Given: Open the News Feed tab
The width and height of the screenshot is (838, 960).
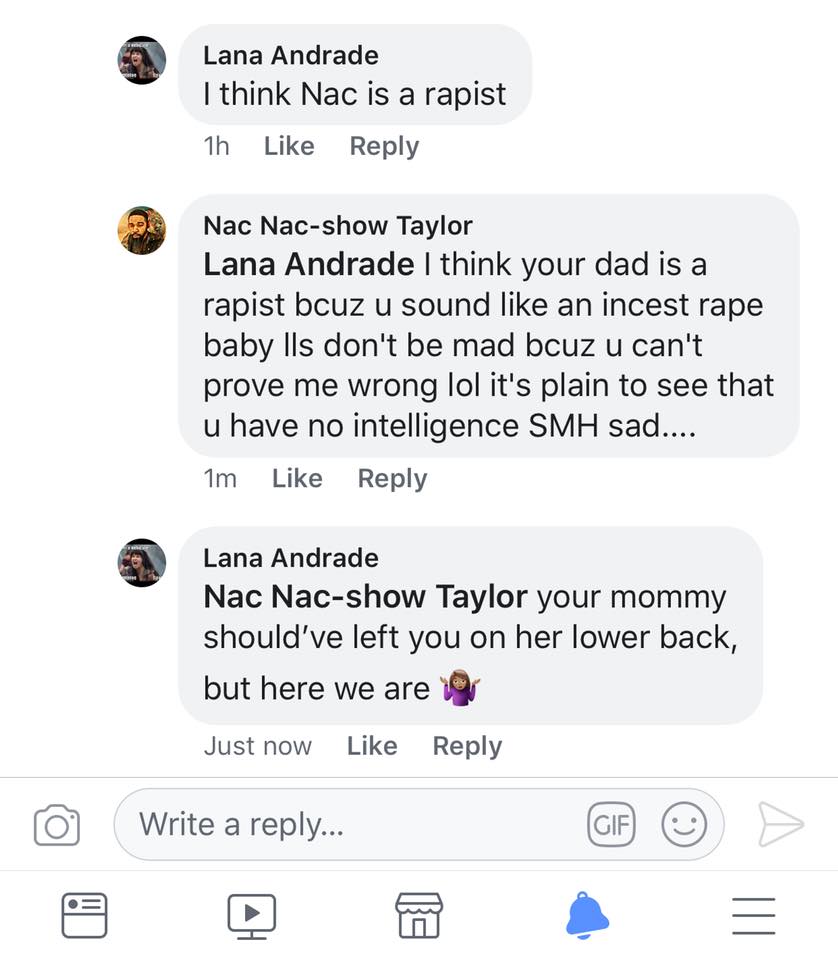Looking at the screenshot, I should (84, 914).
